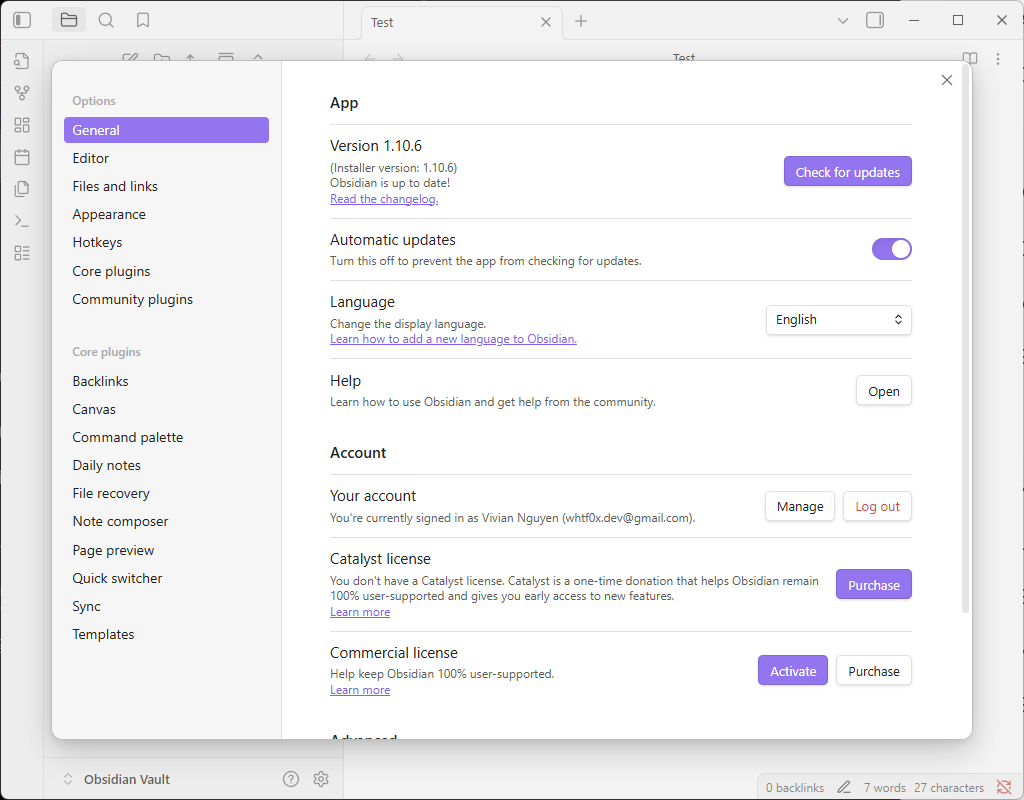Click the help icon beside Obsidian Vault
1024x800 pixels.
[291, 779]
